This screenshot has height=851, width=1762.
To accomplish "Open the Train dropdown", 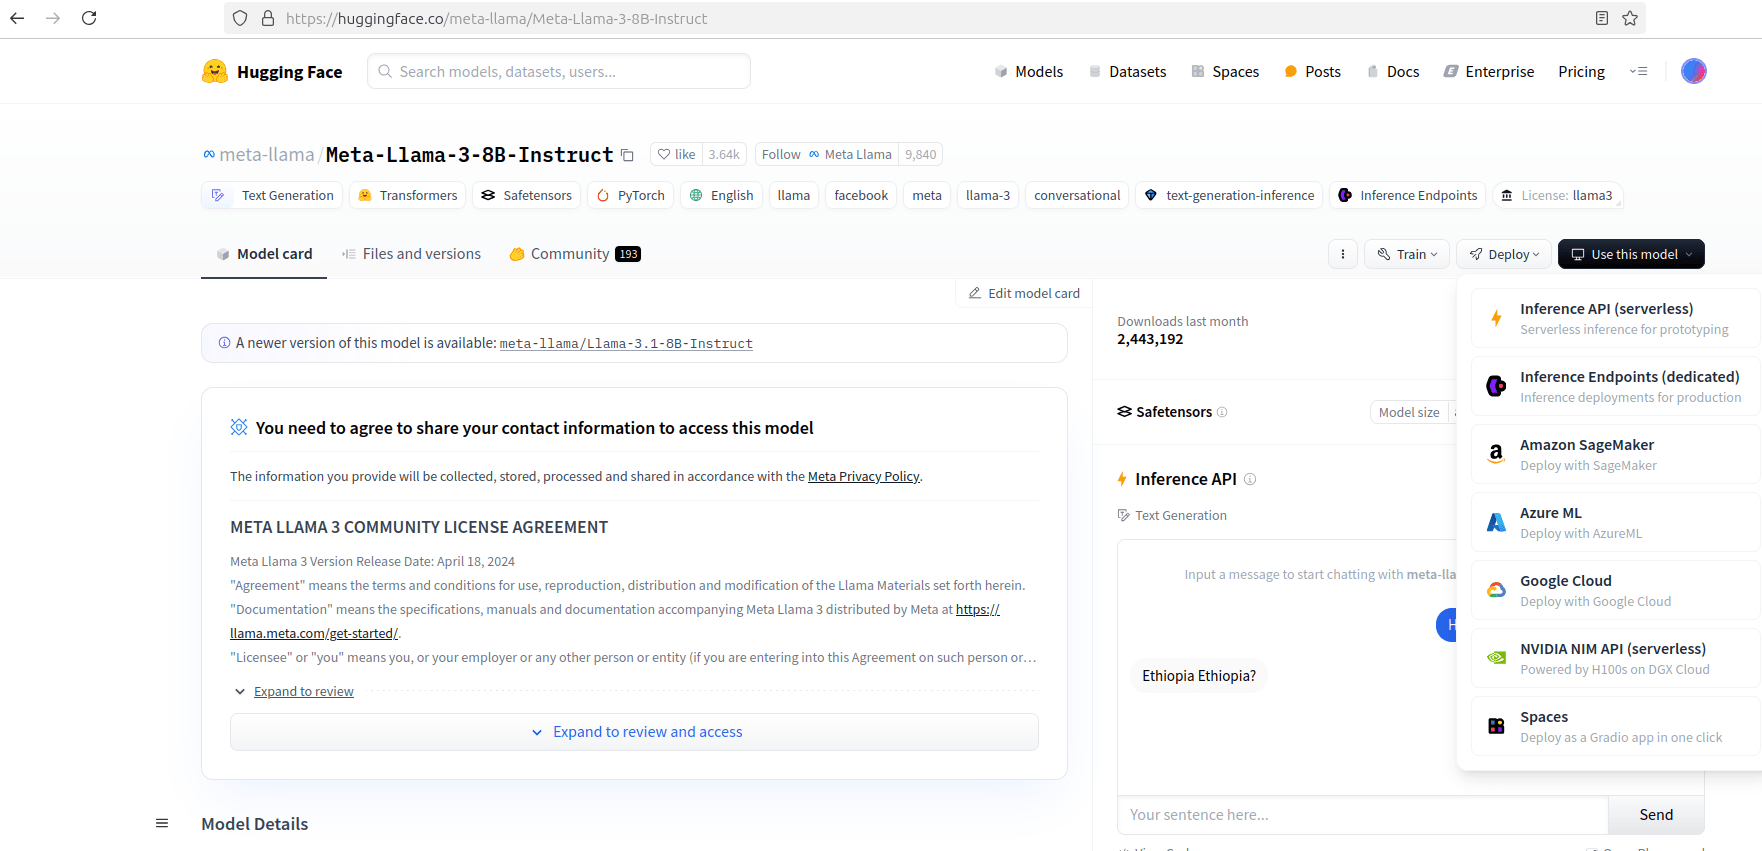I will pyautogui.click(x=1407, y=254).
